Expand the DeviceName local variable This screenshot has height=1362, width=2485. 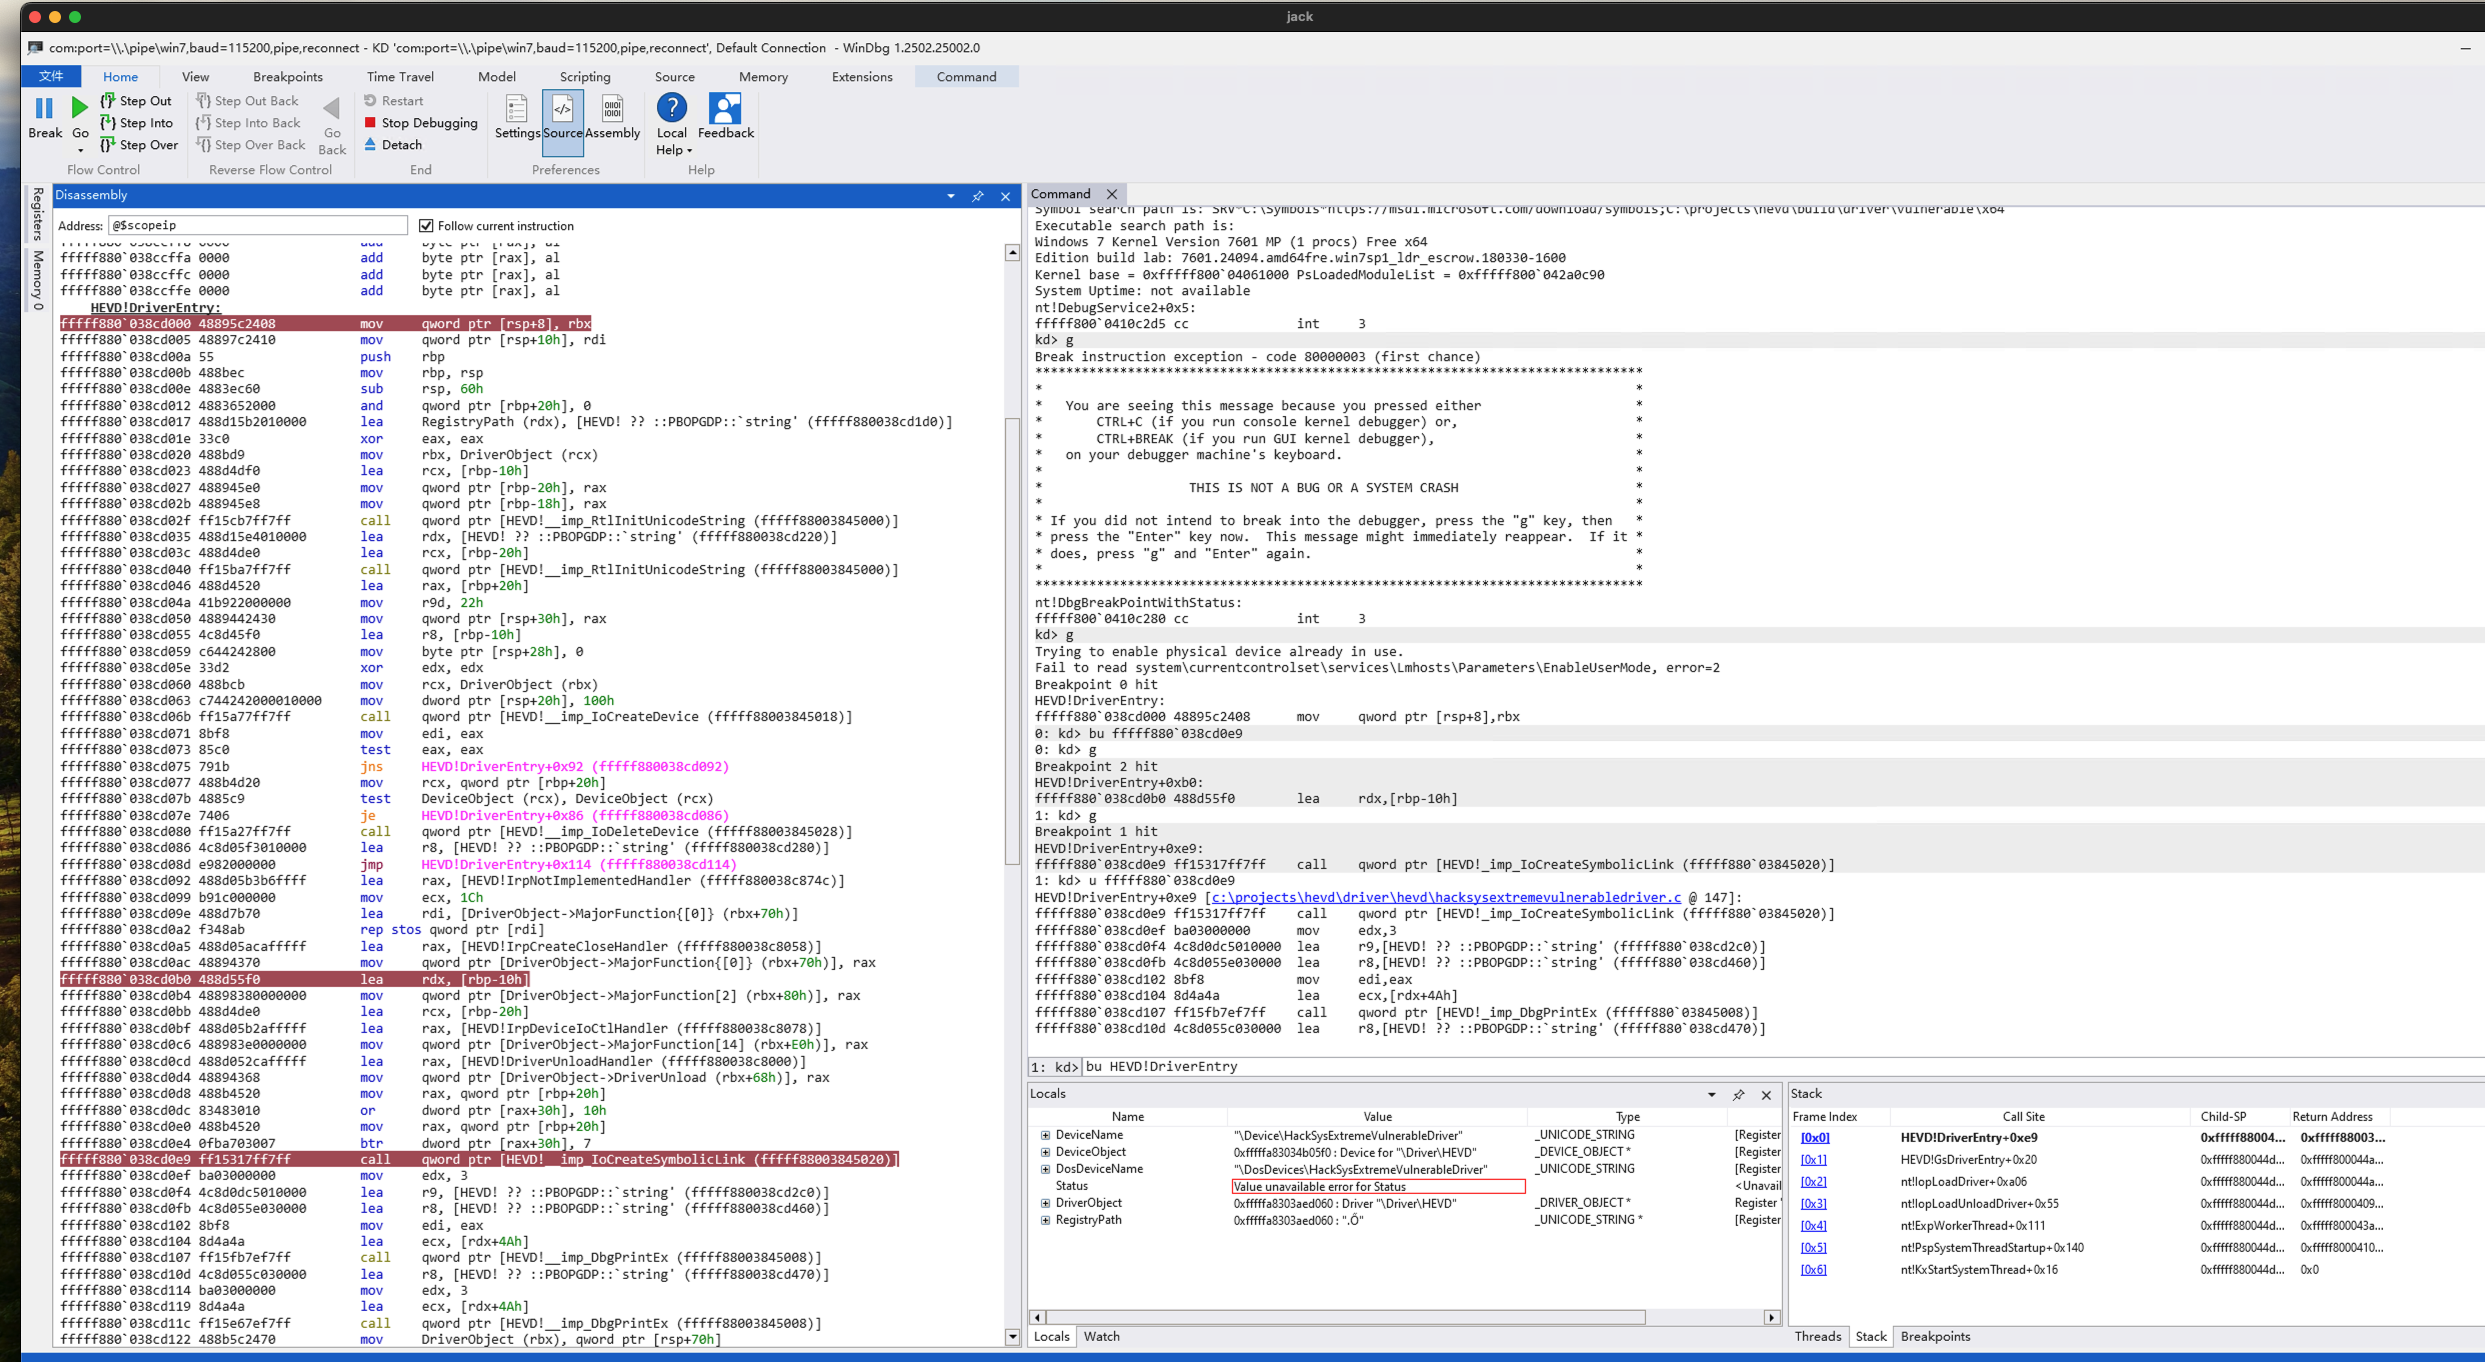1045,1135
